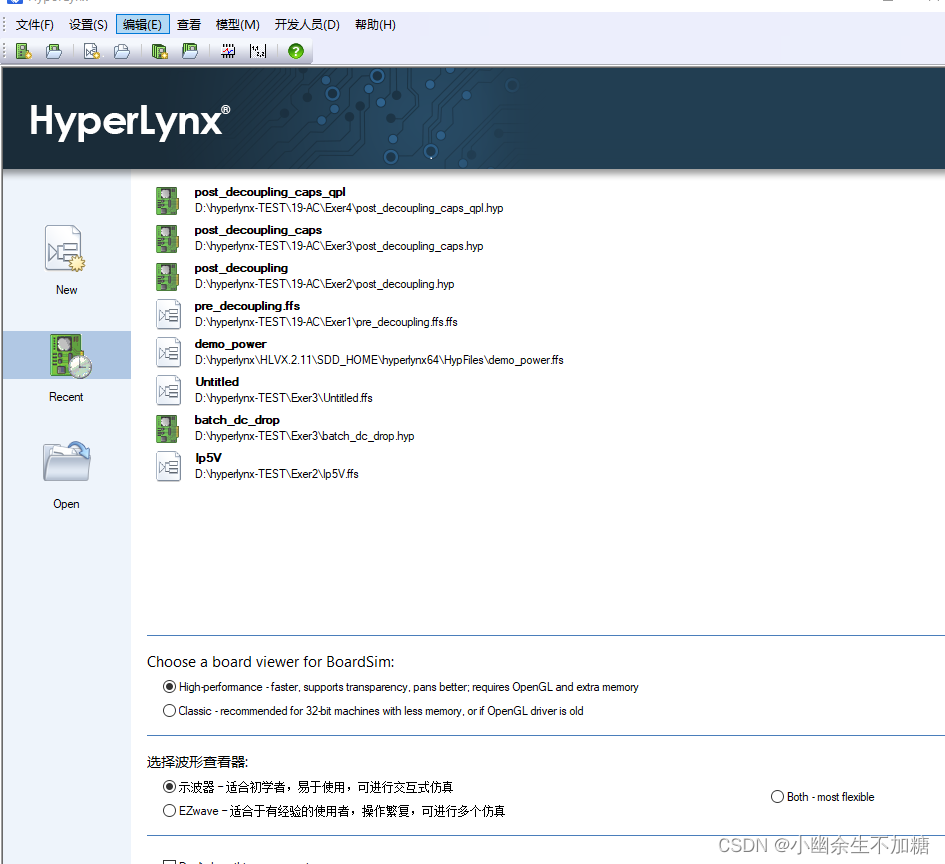Click the New multi-board project toolbar icon
The width and height of the screenshot is (945, 864).
coord(160,51)
